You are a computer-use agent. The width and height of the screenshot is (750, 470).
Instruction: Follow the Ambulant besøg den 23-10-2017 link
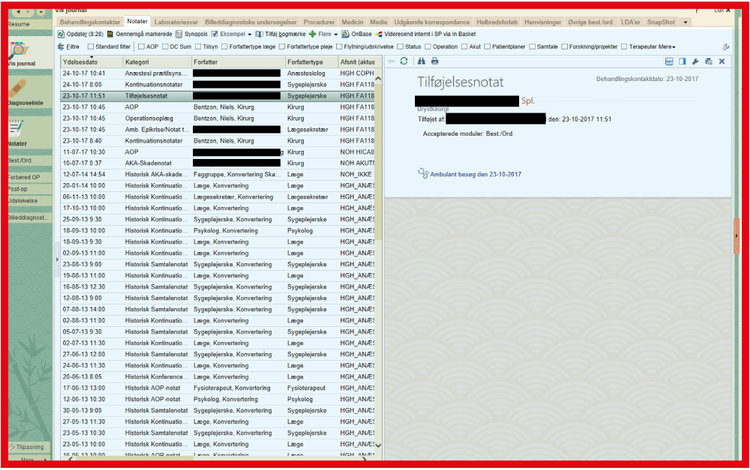tap(476, 174)
